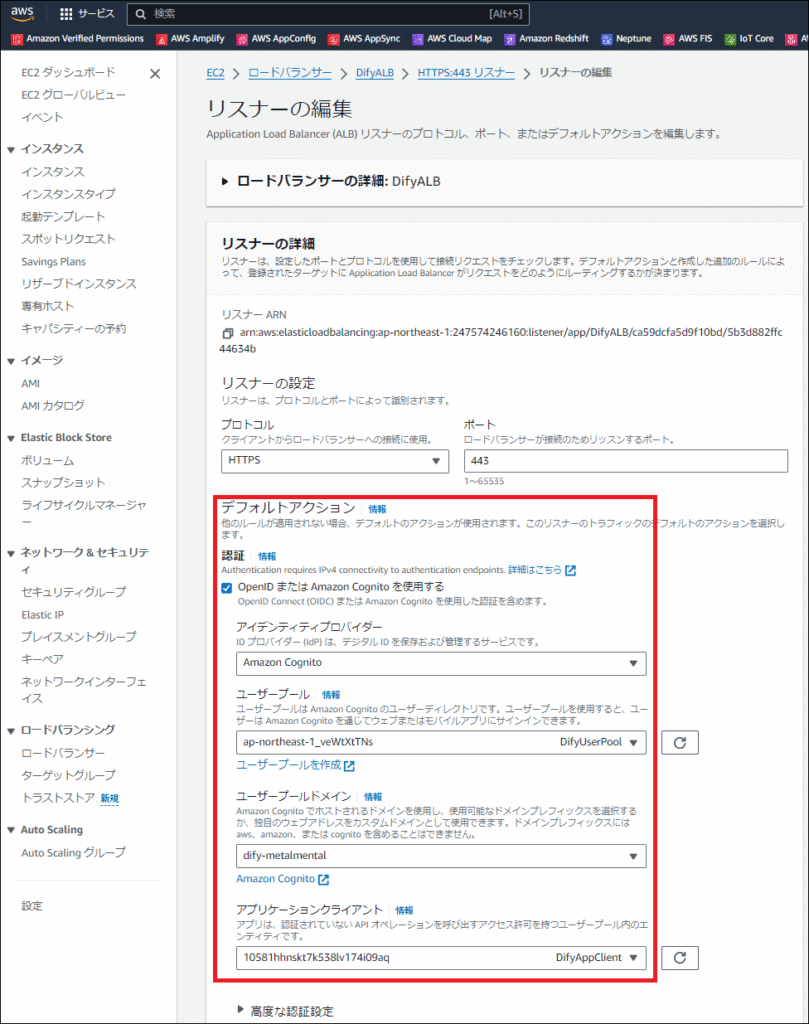
Task: Select セキュリティグループ from the sidebar
Action: click(73, 592)
